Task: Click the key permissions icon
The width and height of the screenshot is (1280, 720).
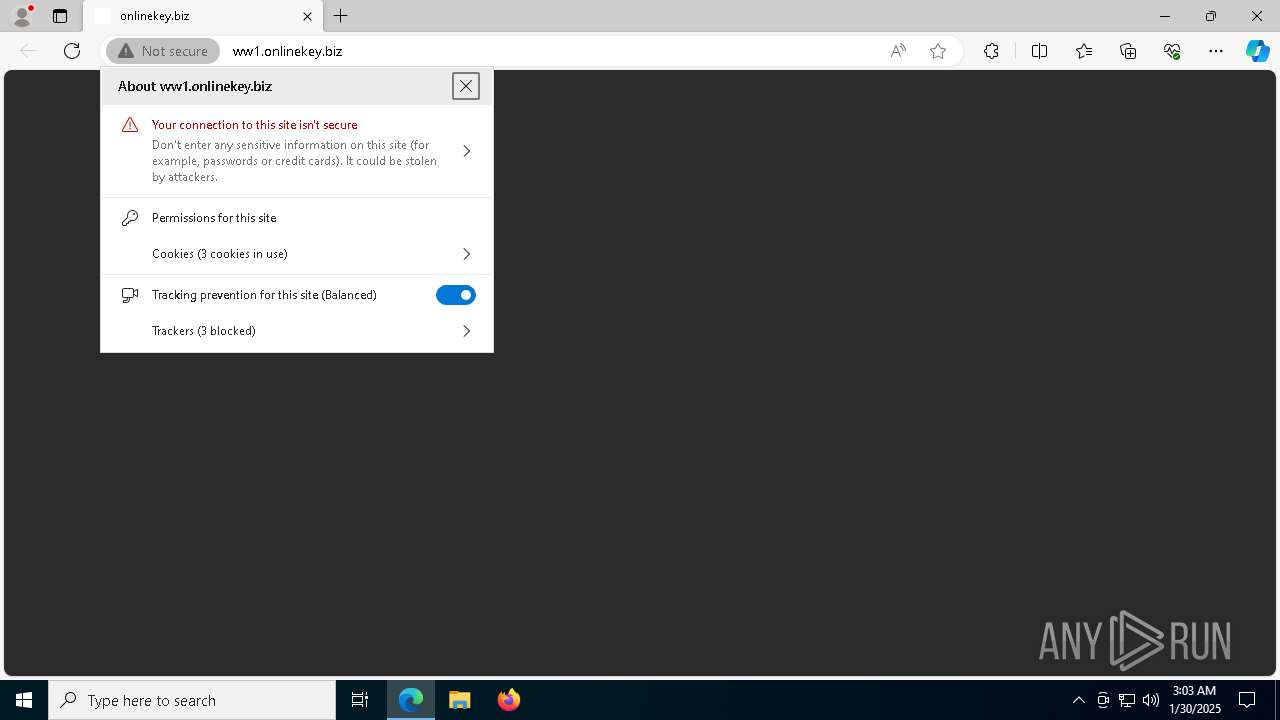Action: point(130,218)
